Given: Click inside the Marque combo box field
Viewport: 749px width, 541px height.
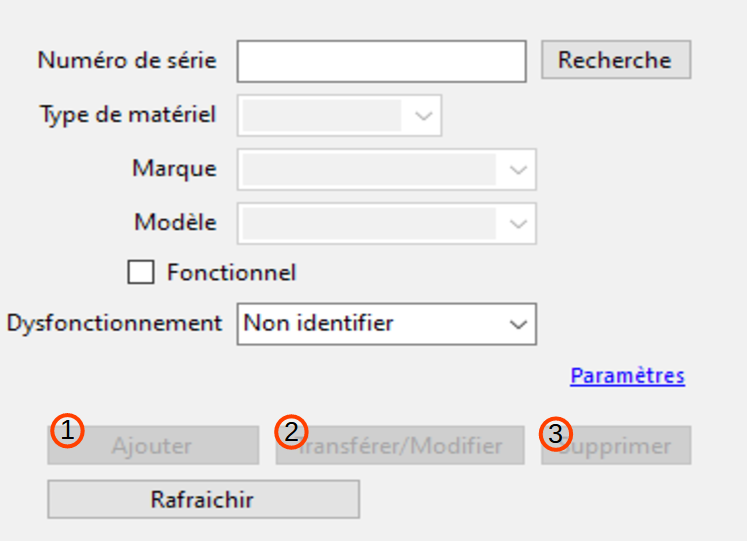Looking at the screenshot, I should [x=386, y=170].
